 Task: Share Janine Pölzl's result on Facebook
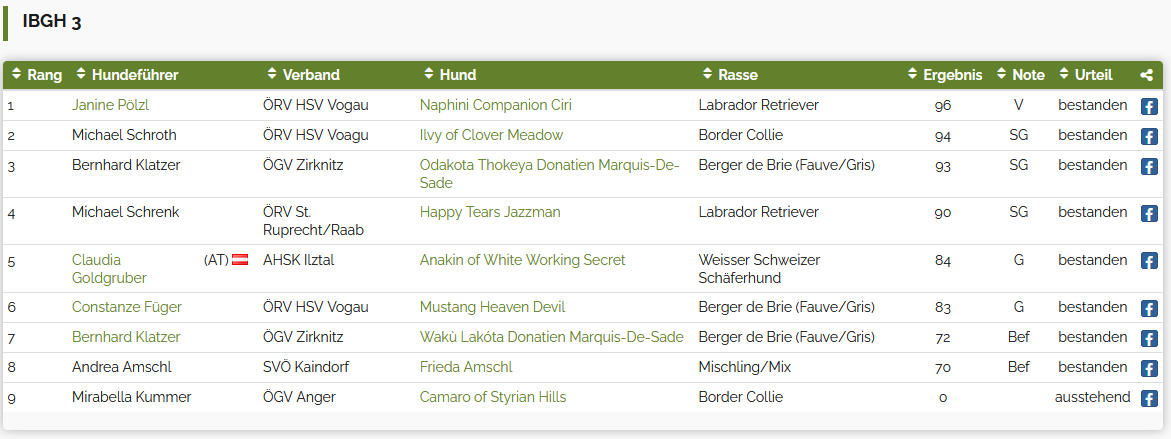(1149, 107)
